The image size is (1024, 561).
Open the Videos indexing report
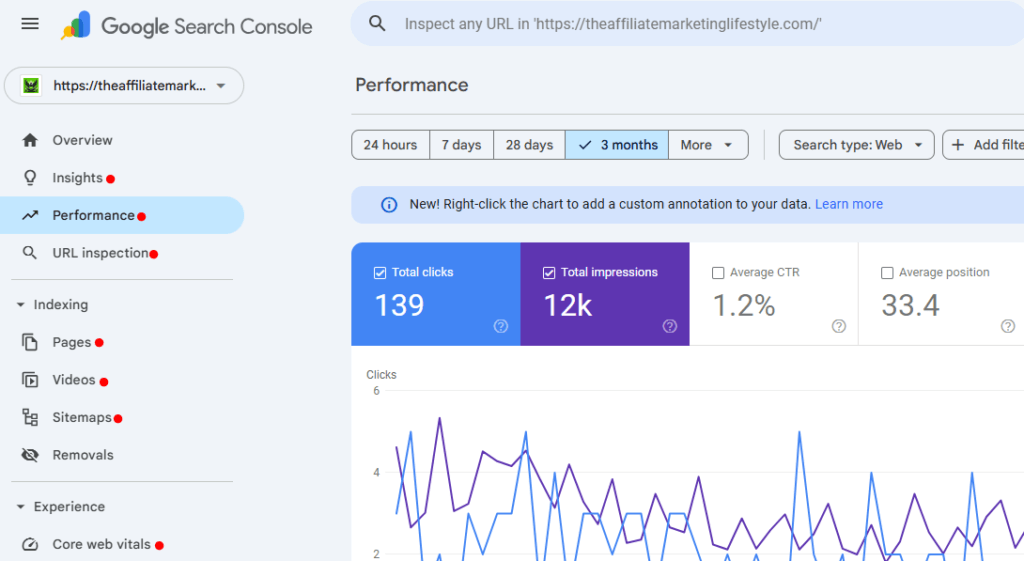click(74, 379)
